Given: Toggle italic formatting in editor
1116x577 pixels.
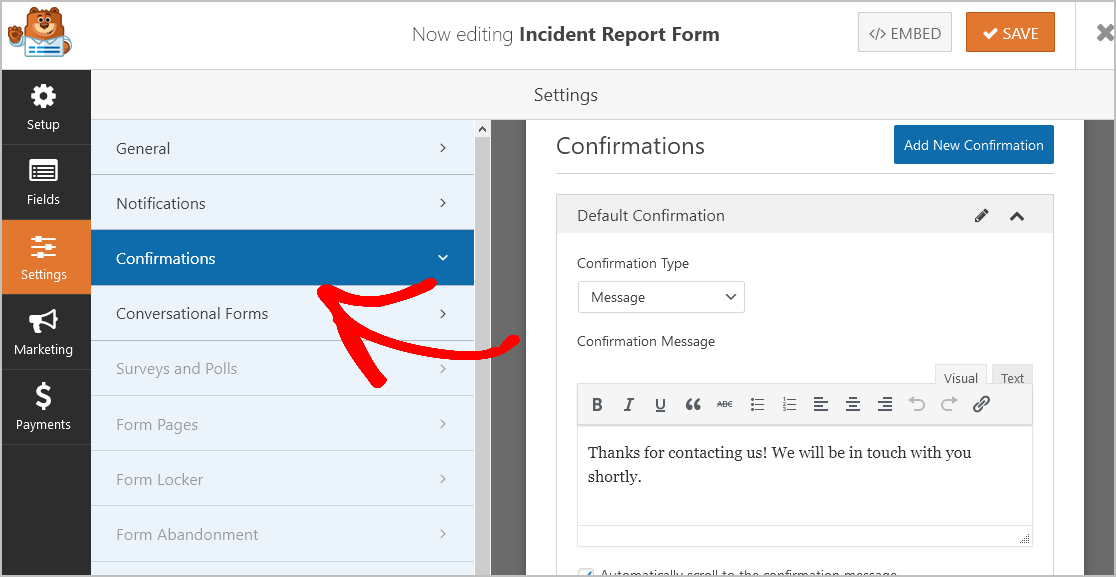Looking at the screenshot, I should [x=628, y=405].
